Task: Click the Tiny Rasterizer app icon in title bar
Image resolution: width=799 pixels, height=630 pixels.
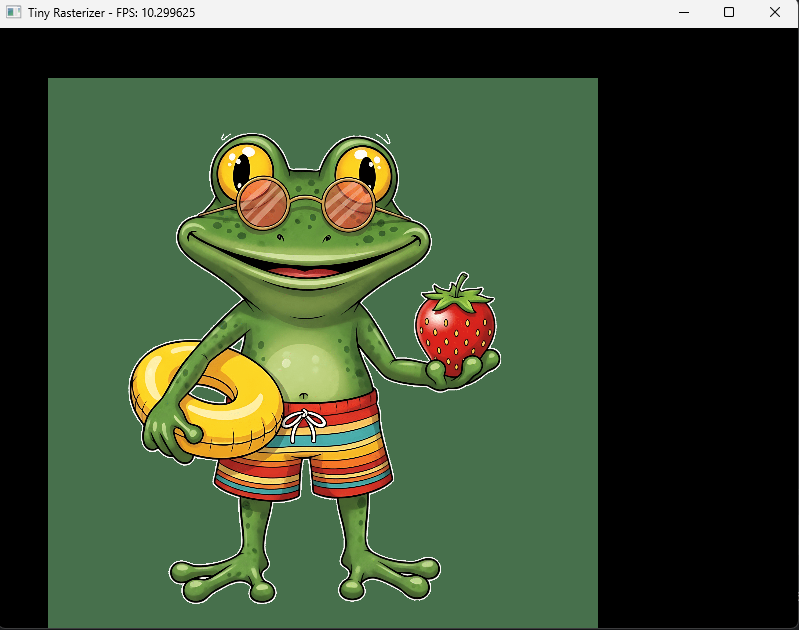Action: pos(14,12)
